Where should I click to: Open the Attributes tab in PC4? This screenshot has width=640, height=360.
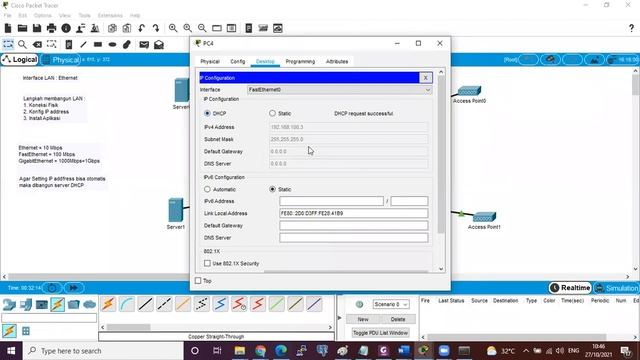pyautogui.click(x=337, y=62)
